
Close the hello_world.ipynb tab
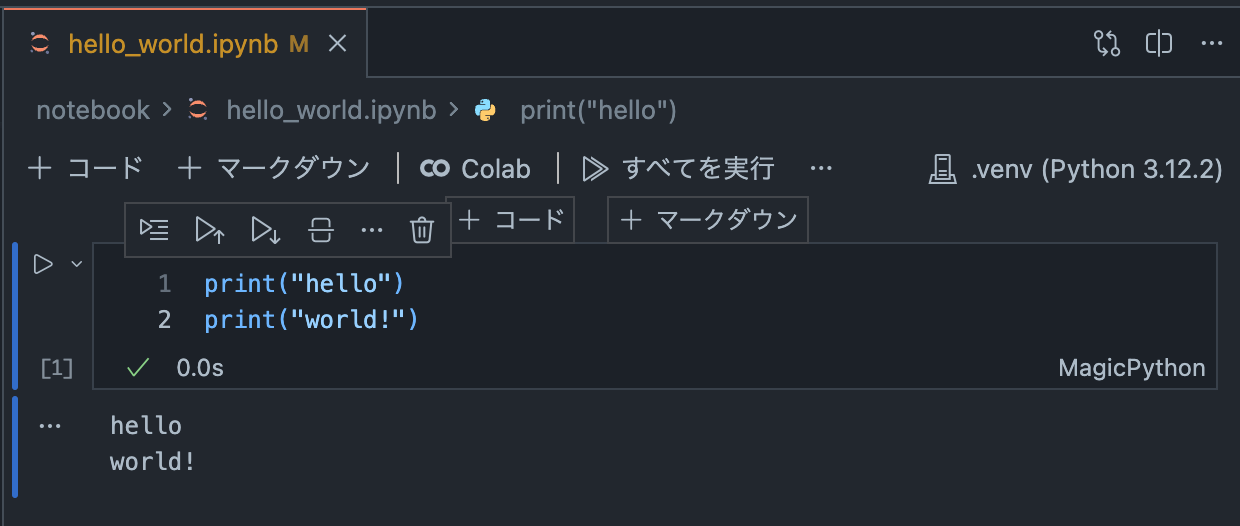pos(338,44)
